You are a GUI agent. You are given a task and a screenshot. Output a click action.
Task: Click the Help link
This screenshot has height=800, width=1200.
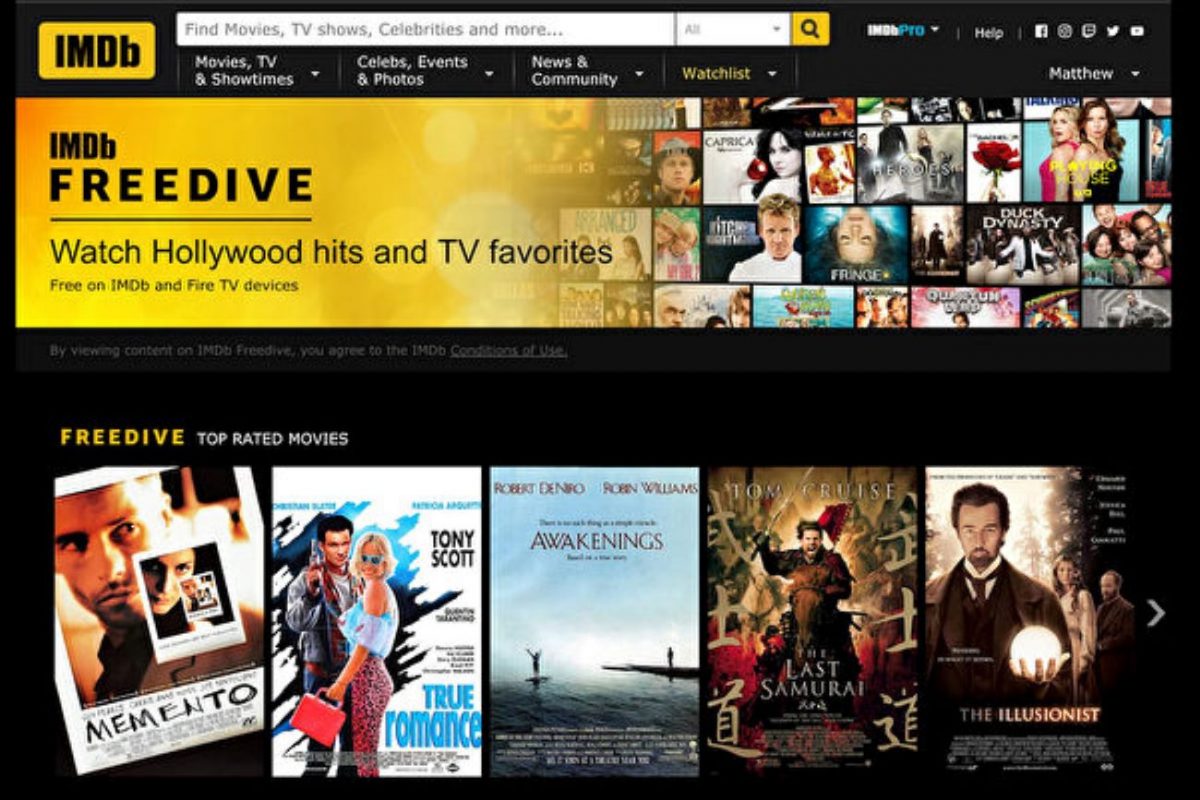tap(988, 32)
